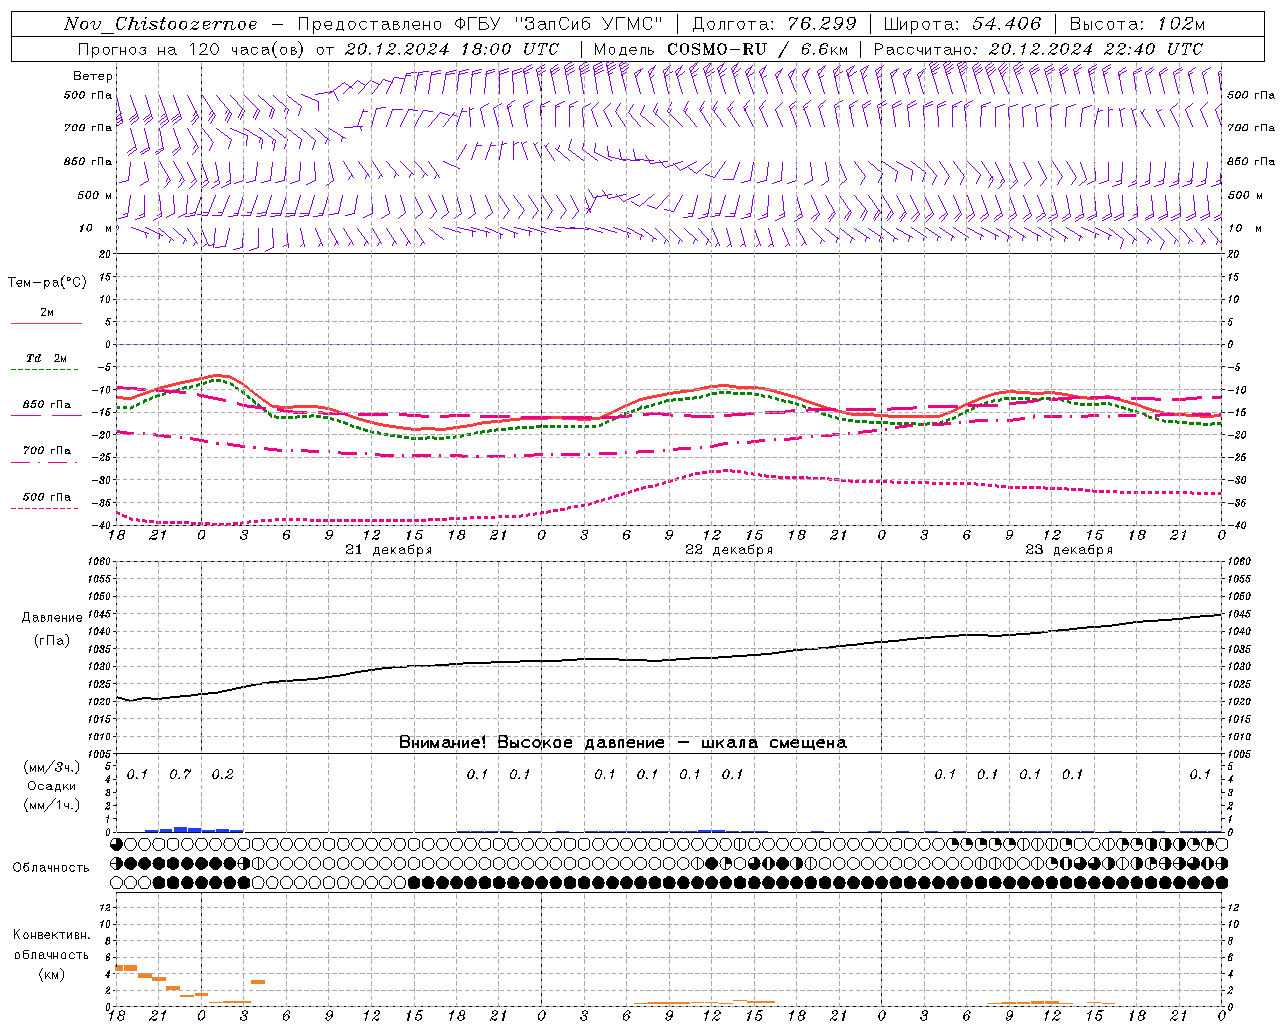Click the "Конвективн." convective cloud label

point(52,935)
